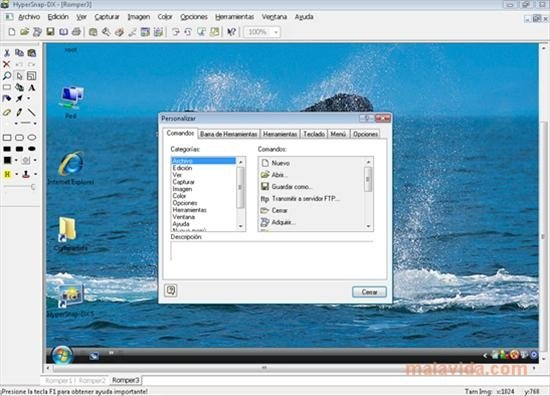Image resolution: width=550 pixels, height=396 pixels.
Task: Open the Archivo menu
Action: [x=29, y=17]
